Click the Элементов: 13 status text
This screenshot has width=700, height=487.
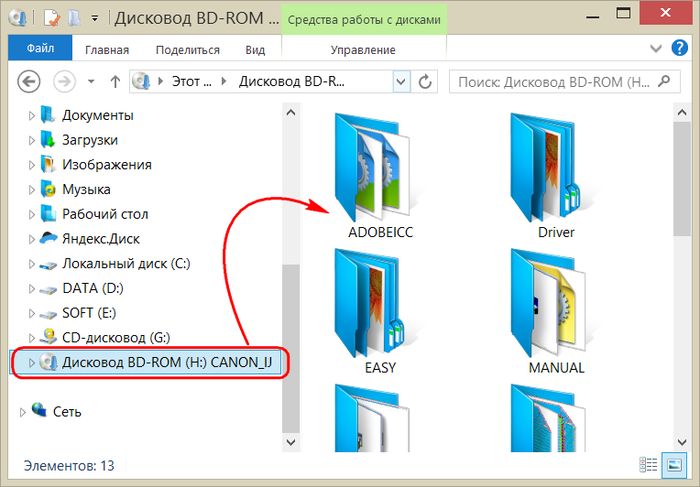click(x=69, y=466)
